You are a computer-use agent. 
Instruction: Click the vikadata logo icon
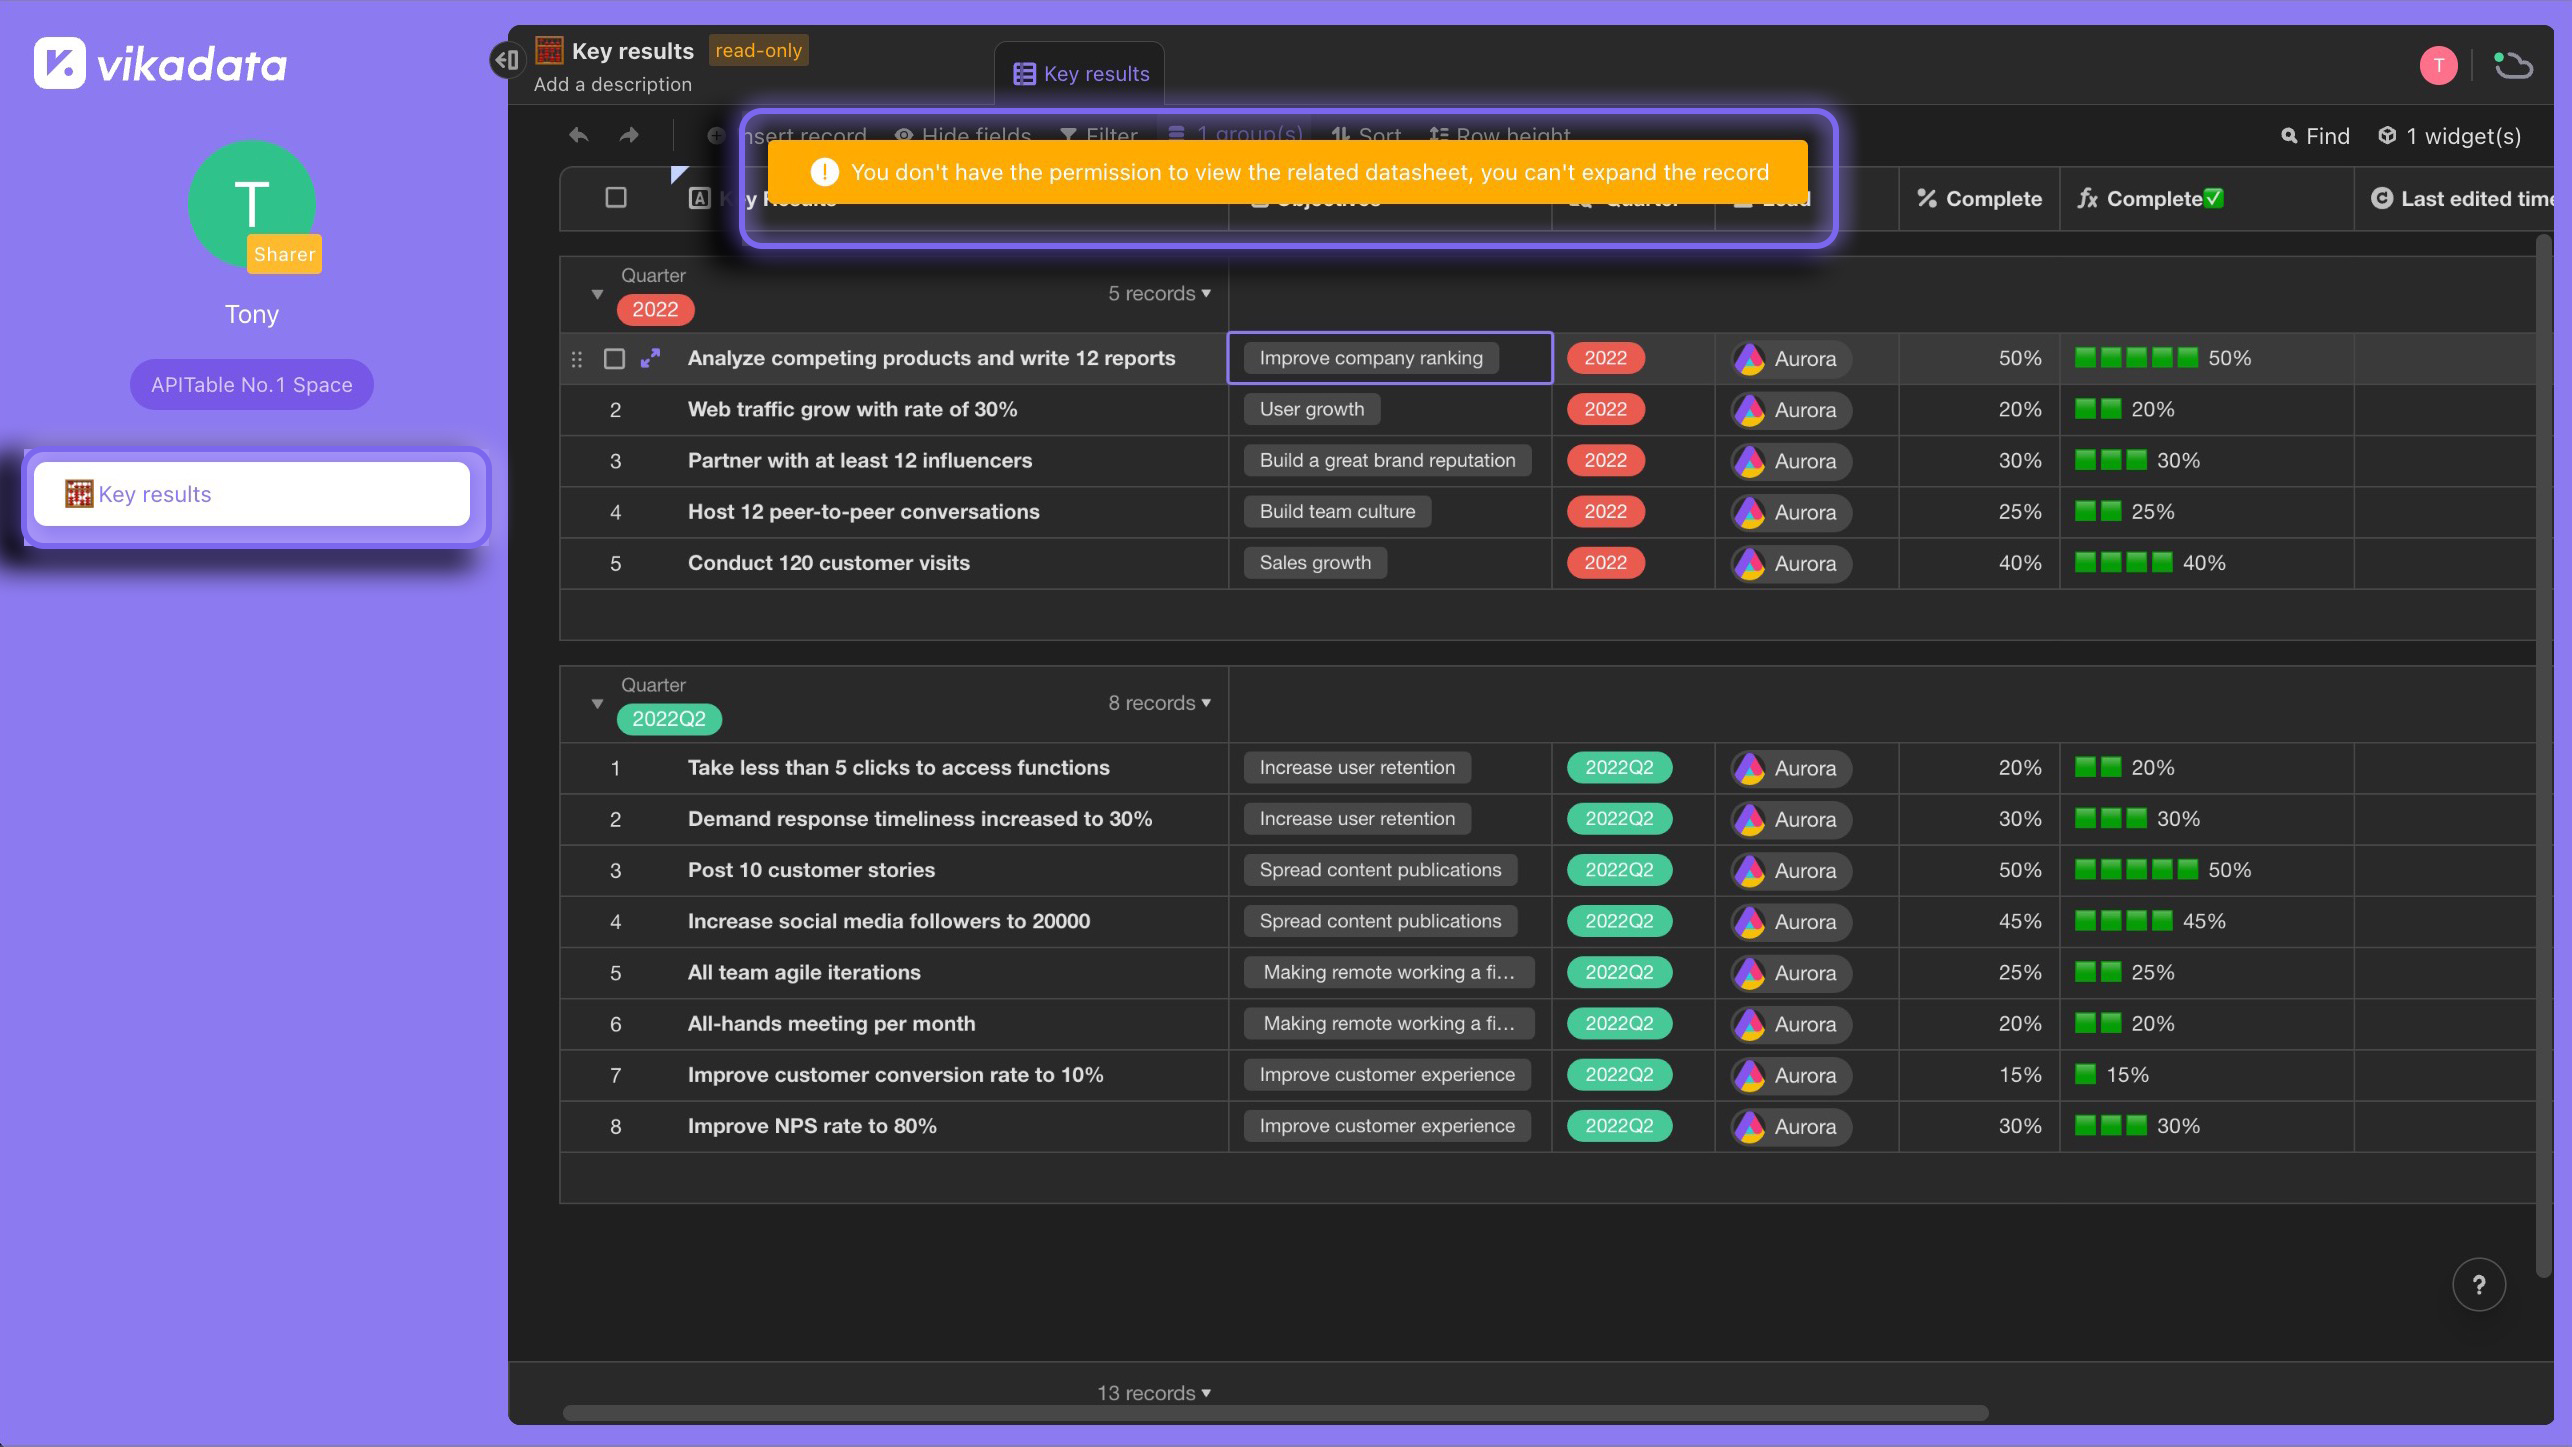(x=59, y=63)
